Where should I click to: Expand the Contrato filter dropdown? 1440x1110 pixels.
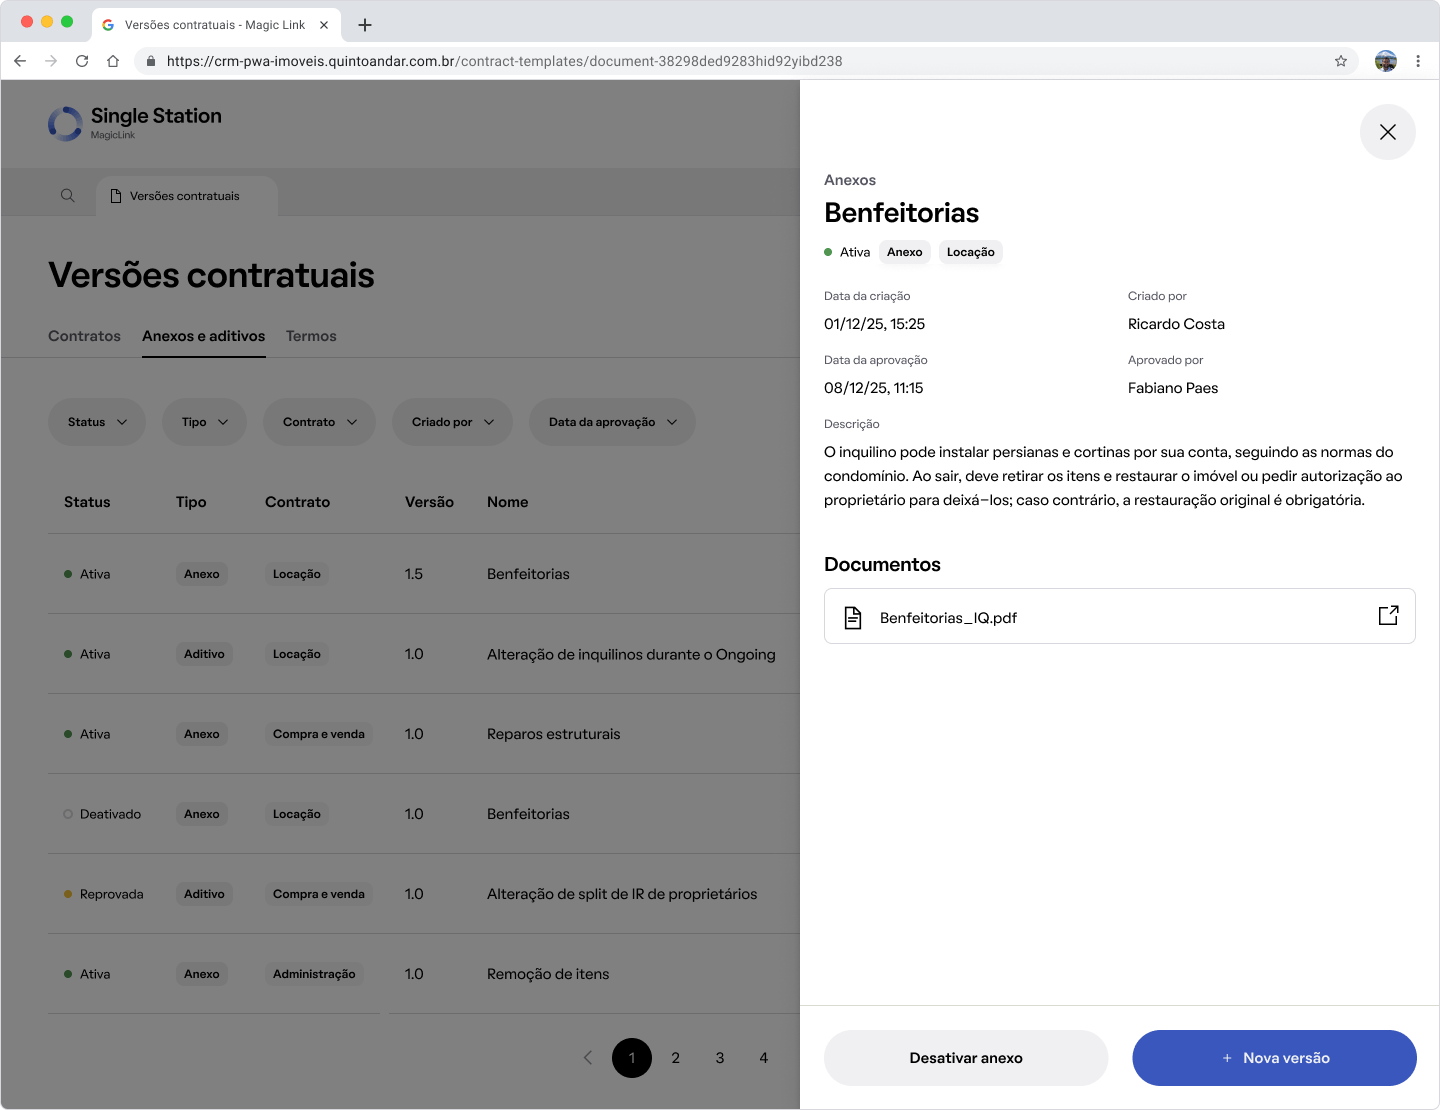point(319,422)
